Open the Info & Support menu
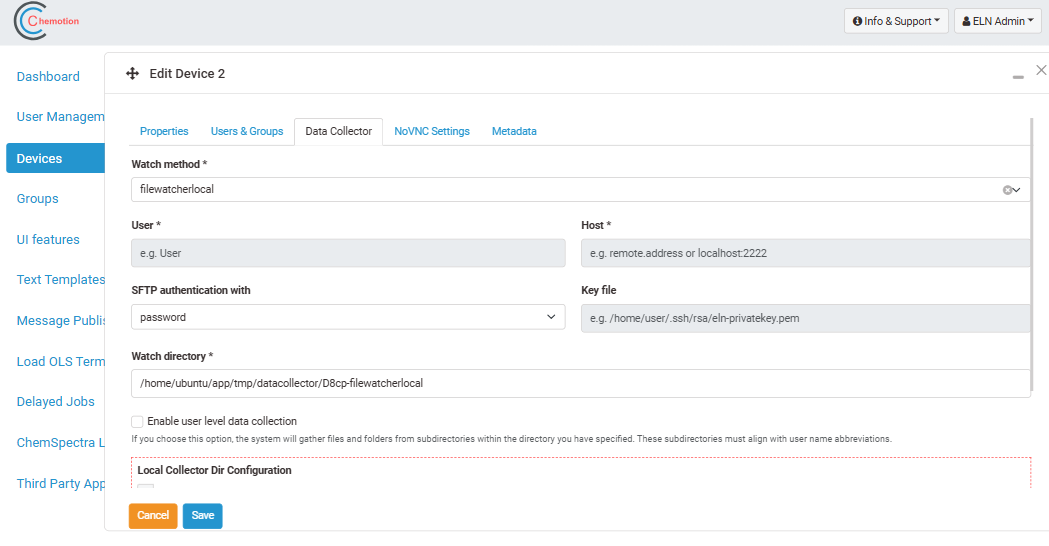The width and height of the screenshot is (1049, 546). [x=896, y=21]
